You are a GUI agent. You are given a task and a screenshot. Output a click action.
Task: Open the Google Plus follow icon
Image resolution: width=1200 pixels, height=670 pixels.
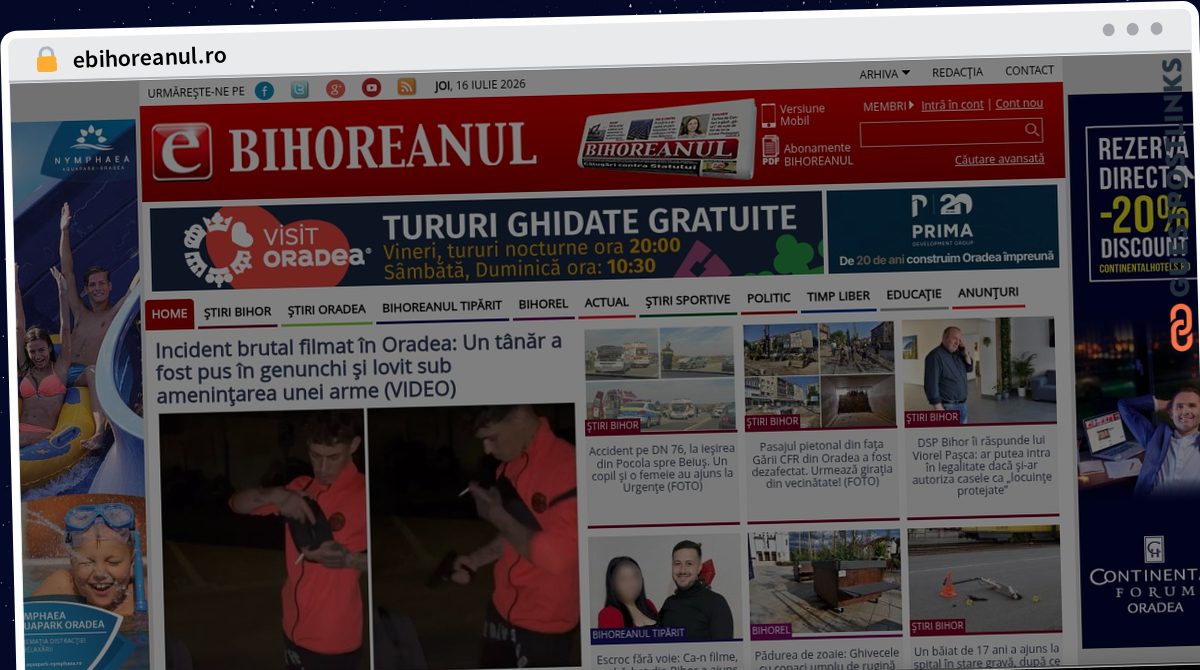[335, 89]
